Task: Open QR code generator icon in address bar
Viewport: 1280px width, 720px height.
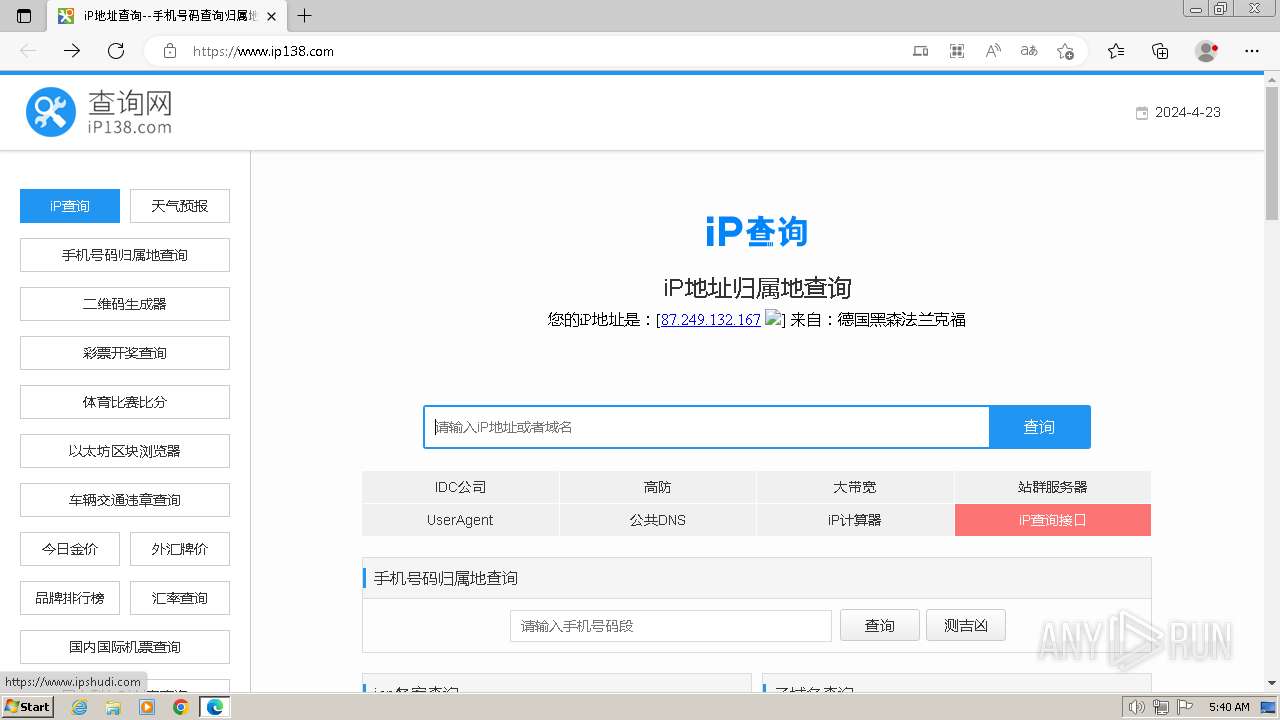Action: pyautogui.click(x=957, y=51)
